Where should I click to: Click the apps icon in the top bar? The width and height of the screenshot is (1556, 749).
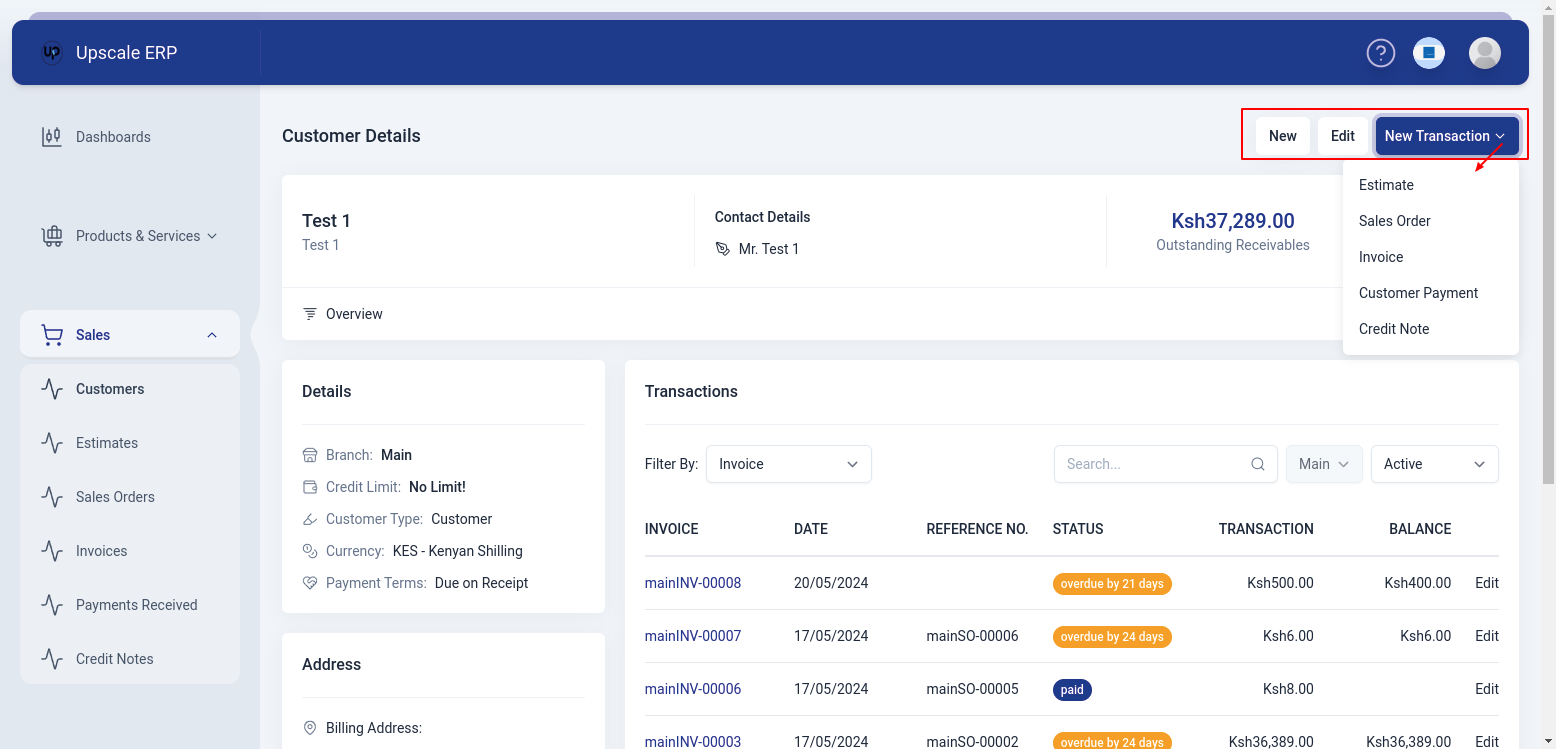(1429, 53)
